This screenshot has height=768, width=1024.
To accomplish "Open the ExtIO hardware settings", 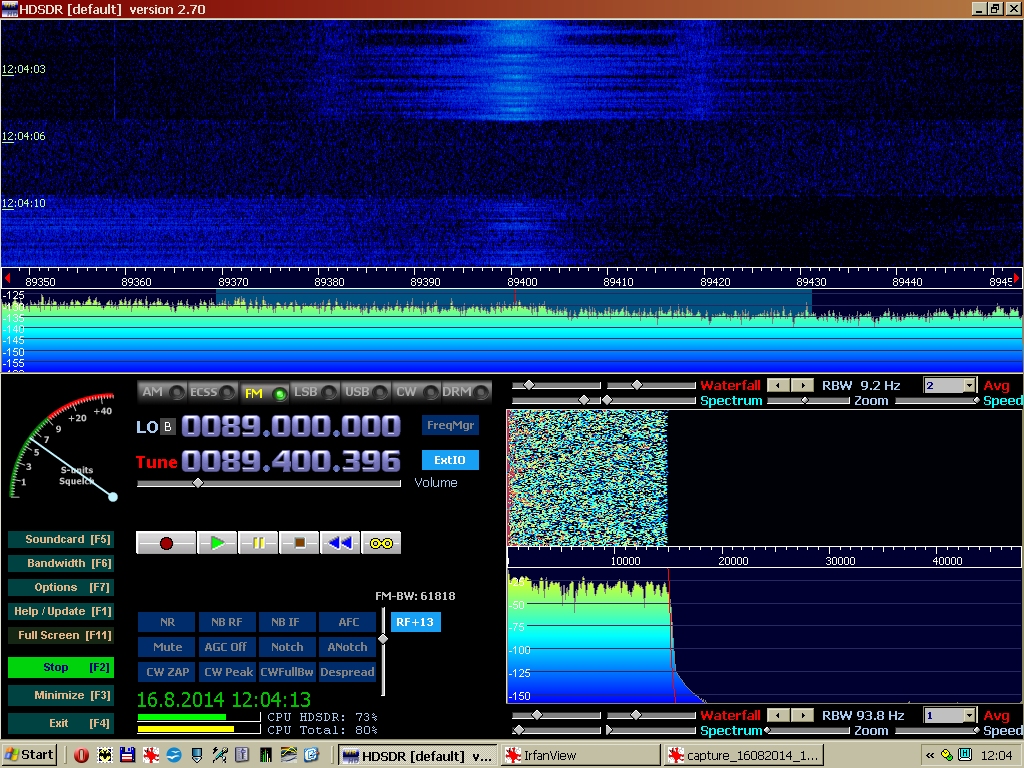I will pos(450,460).
